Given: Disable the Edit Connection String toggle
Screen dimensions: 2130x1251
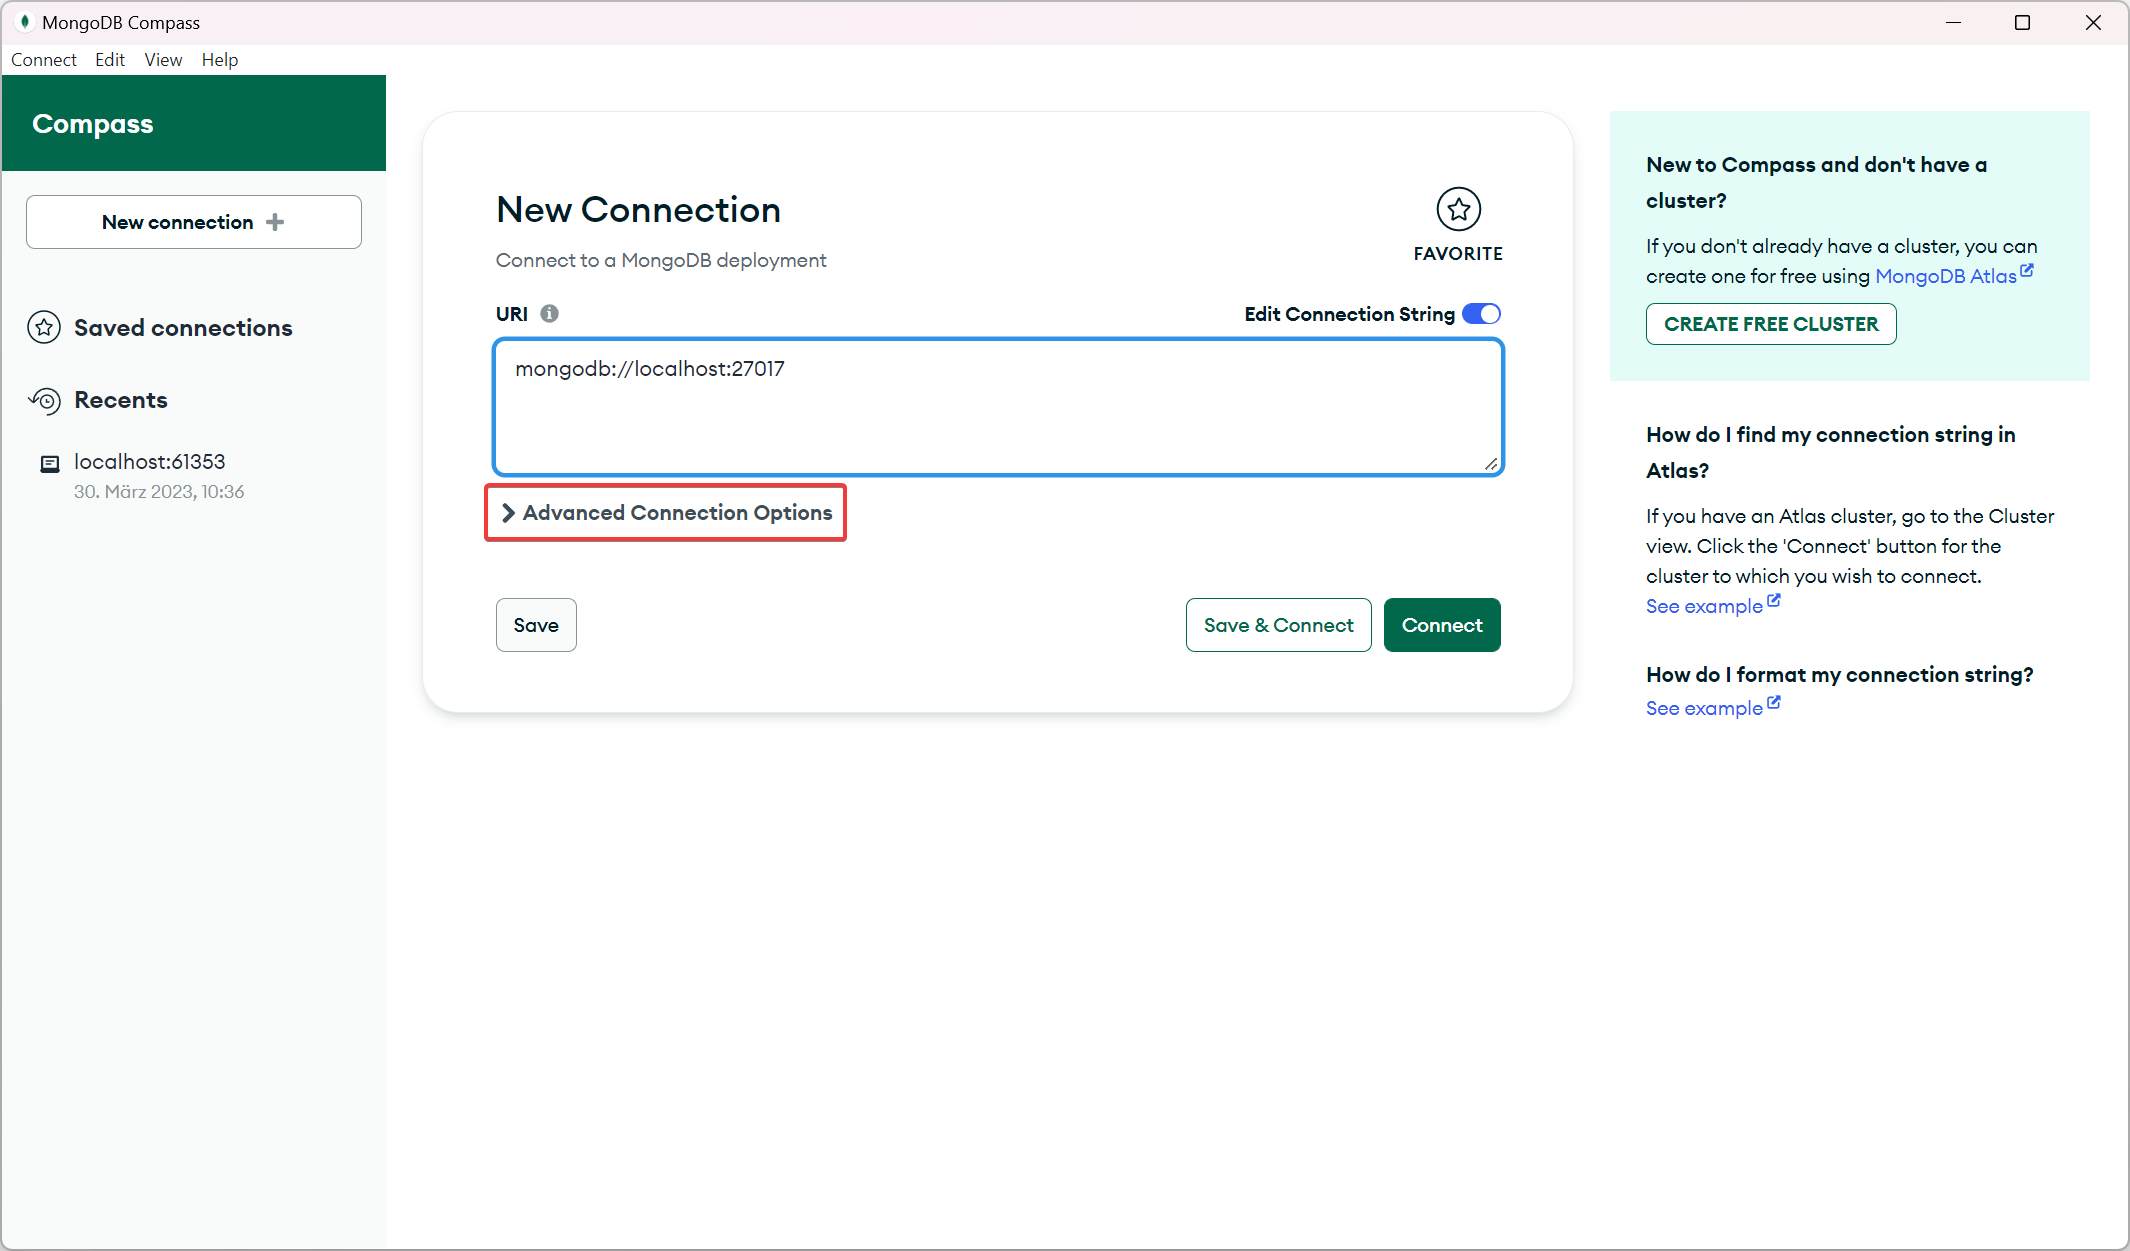Looking at the screenshot, I should click(x=1481, y=313).
